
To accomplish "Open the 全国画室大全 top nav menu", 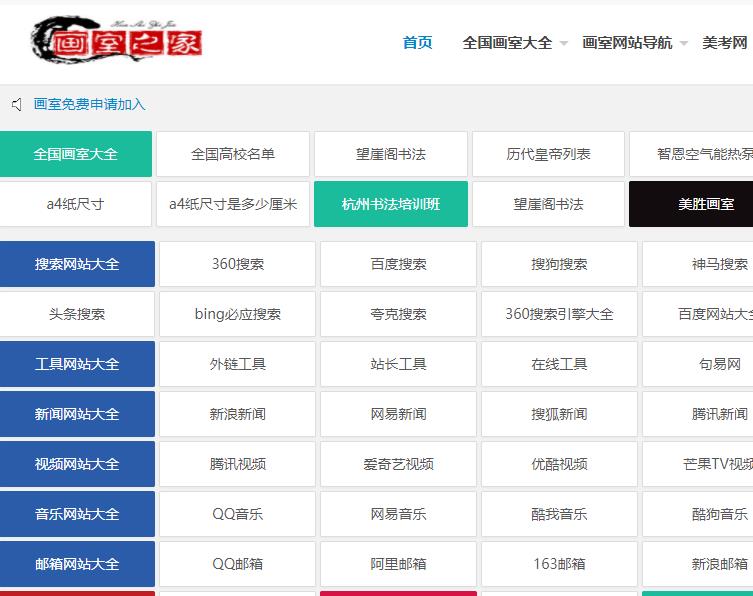I will click(507, 43).
